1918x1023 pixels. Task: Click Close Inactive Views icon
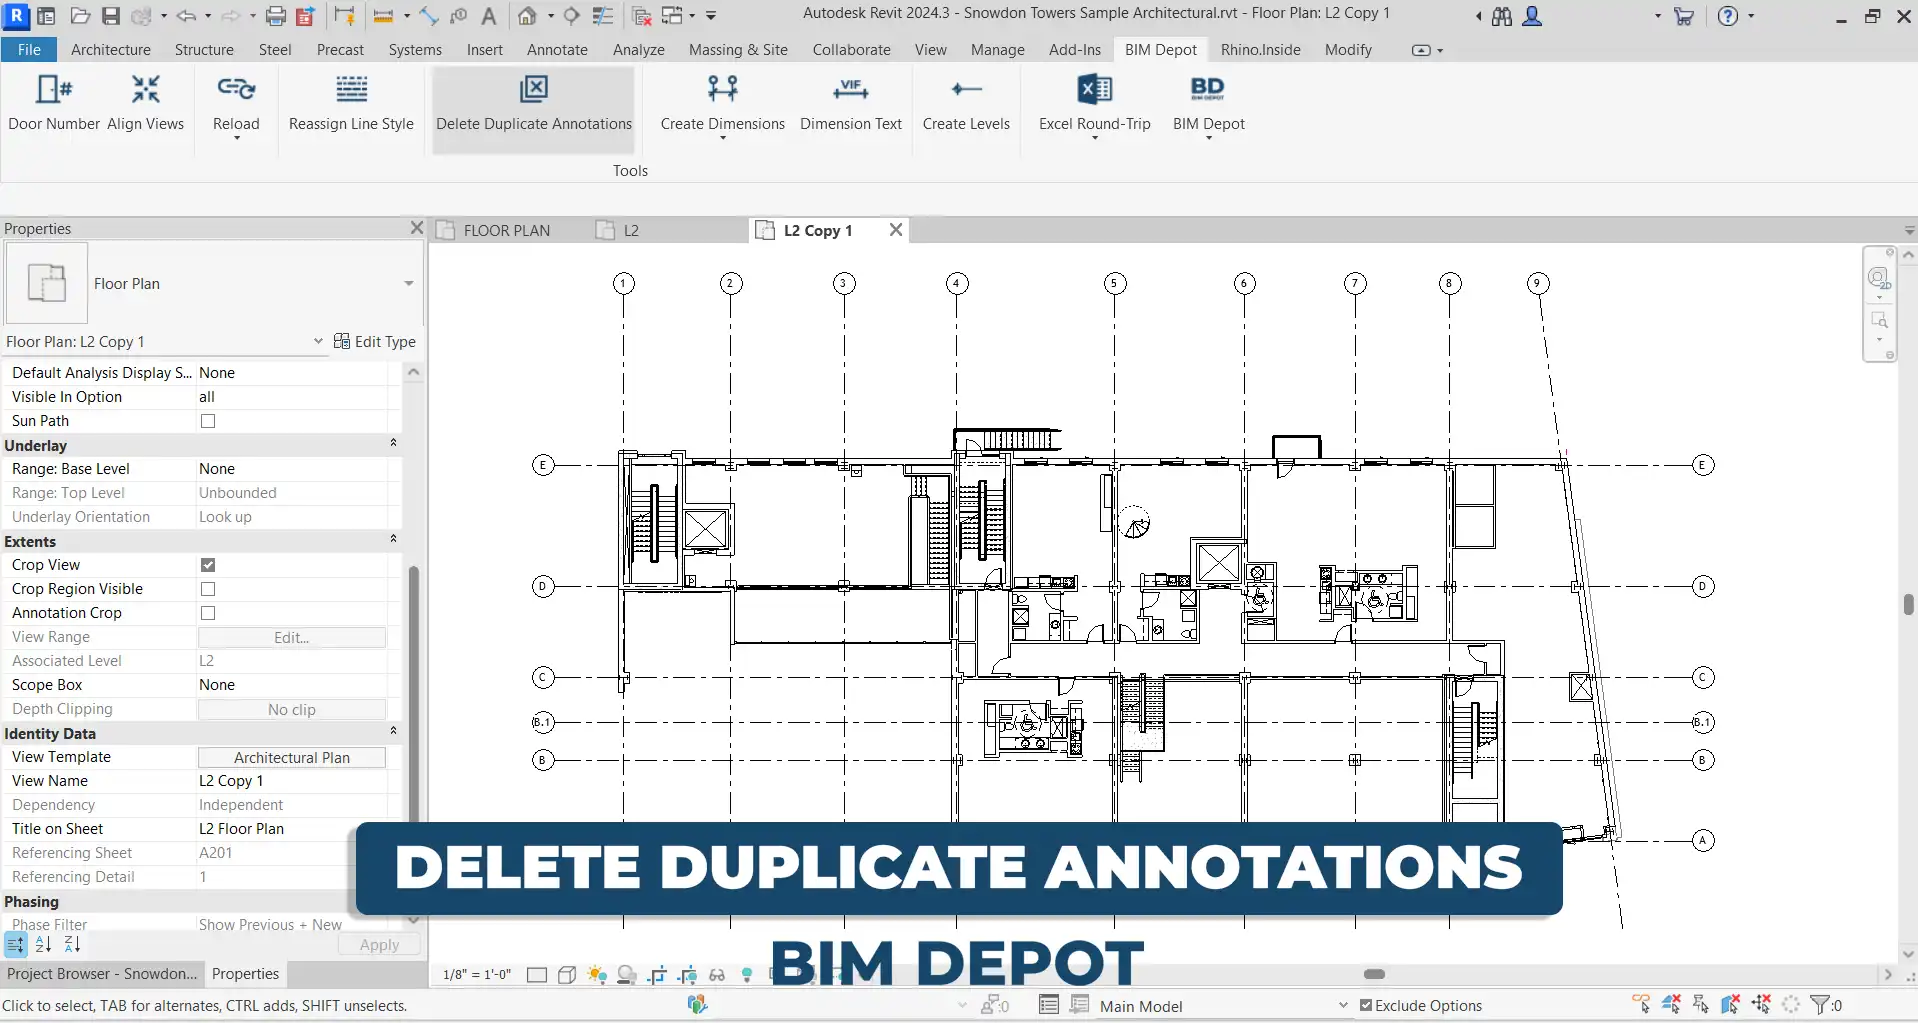[643, 16]
